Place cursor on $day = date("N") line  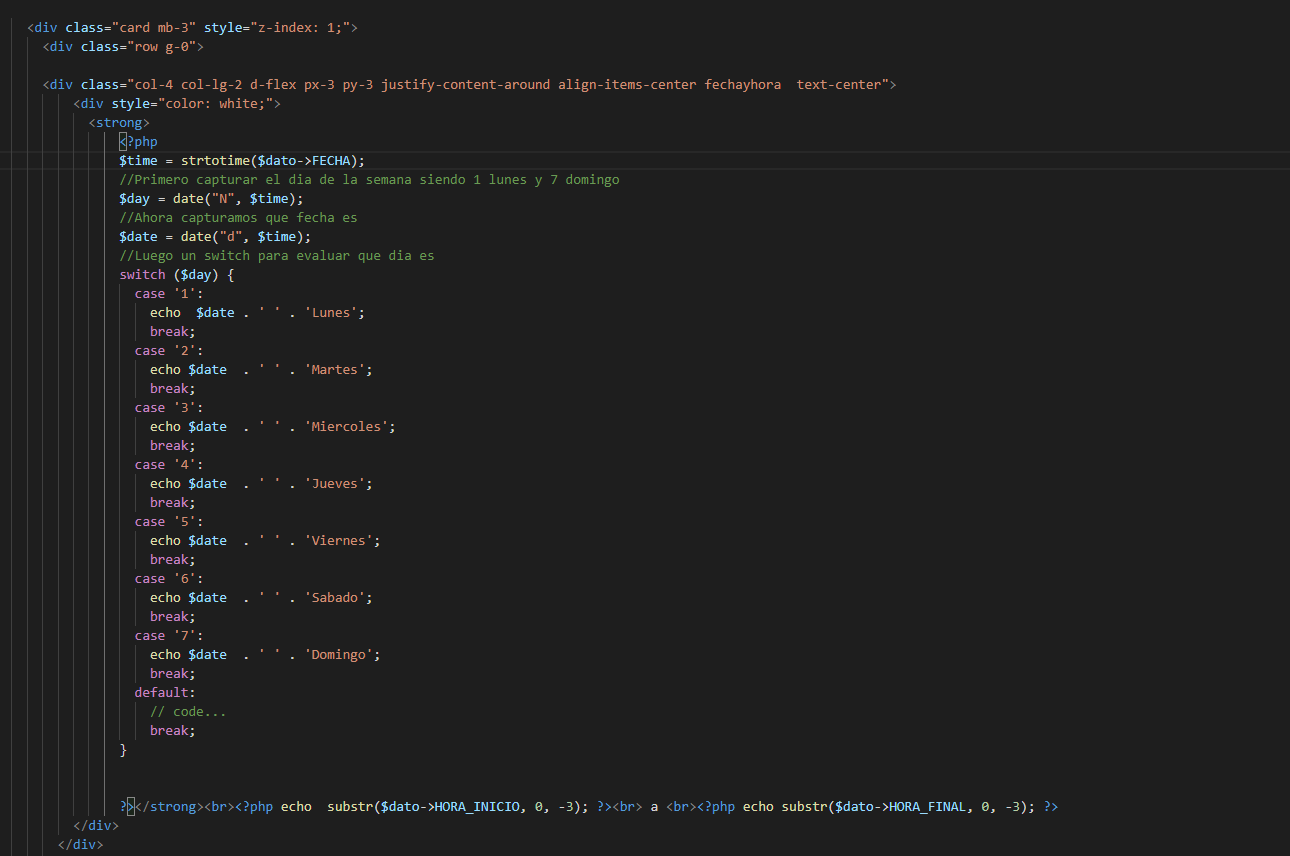pyautogui.click(x=212, y=198)
